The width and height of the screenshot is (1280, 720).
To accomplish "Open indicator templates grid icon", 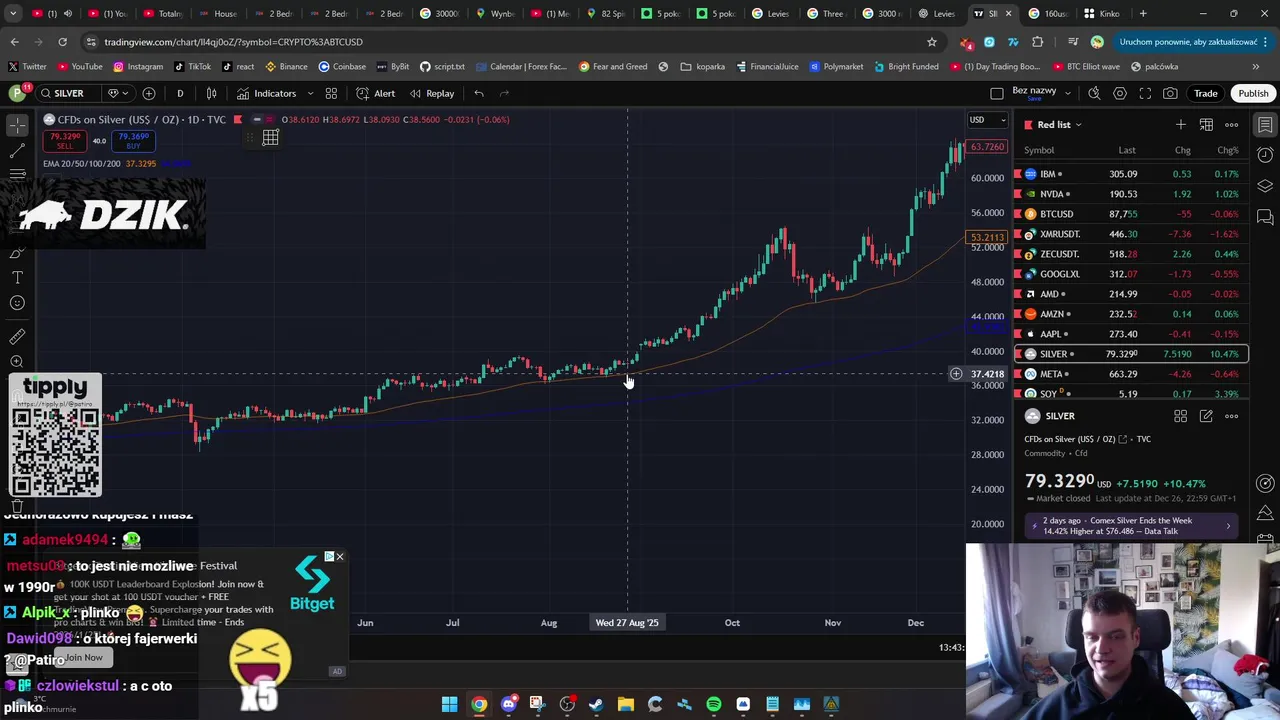I will [333, 93].
